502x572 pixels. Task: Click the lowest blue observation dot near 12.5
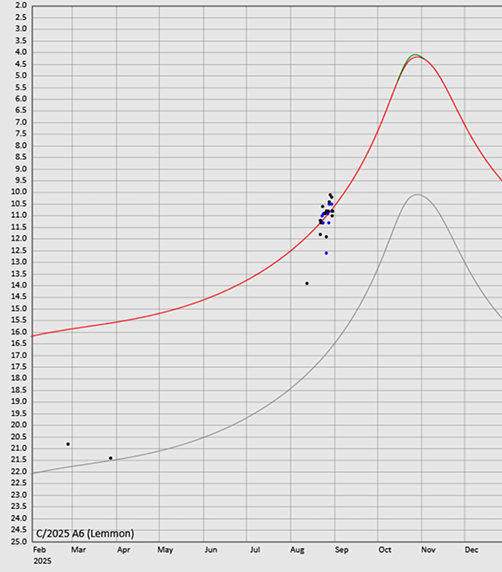326,253
